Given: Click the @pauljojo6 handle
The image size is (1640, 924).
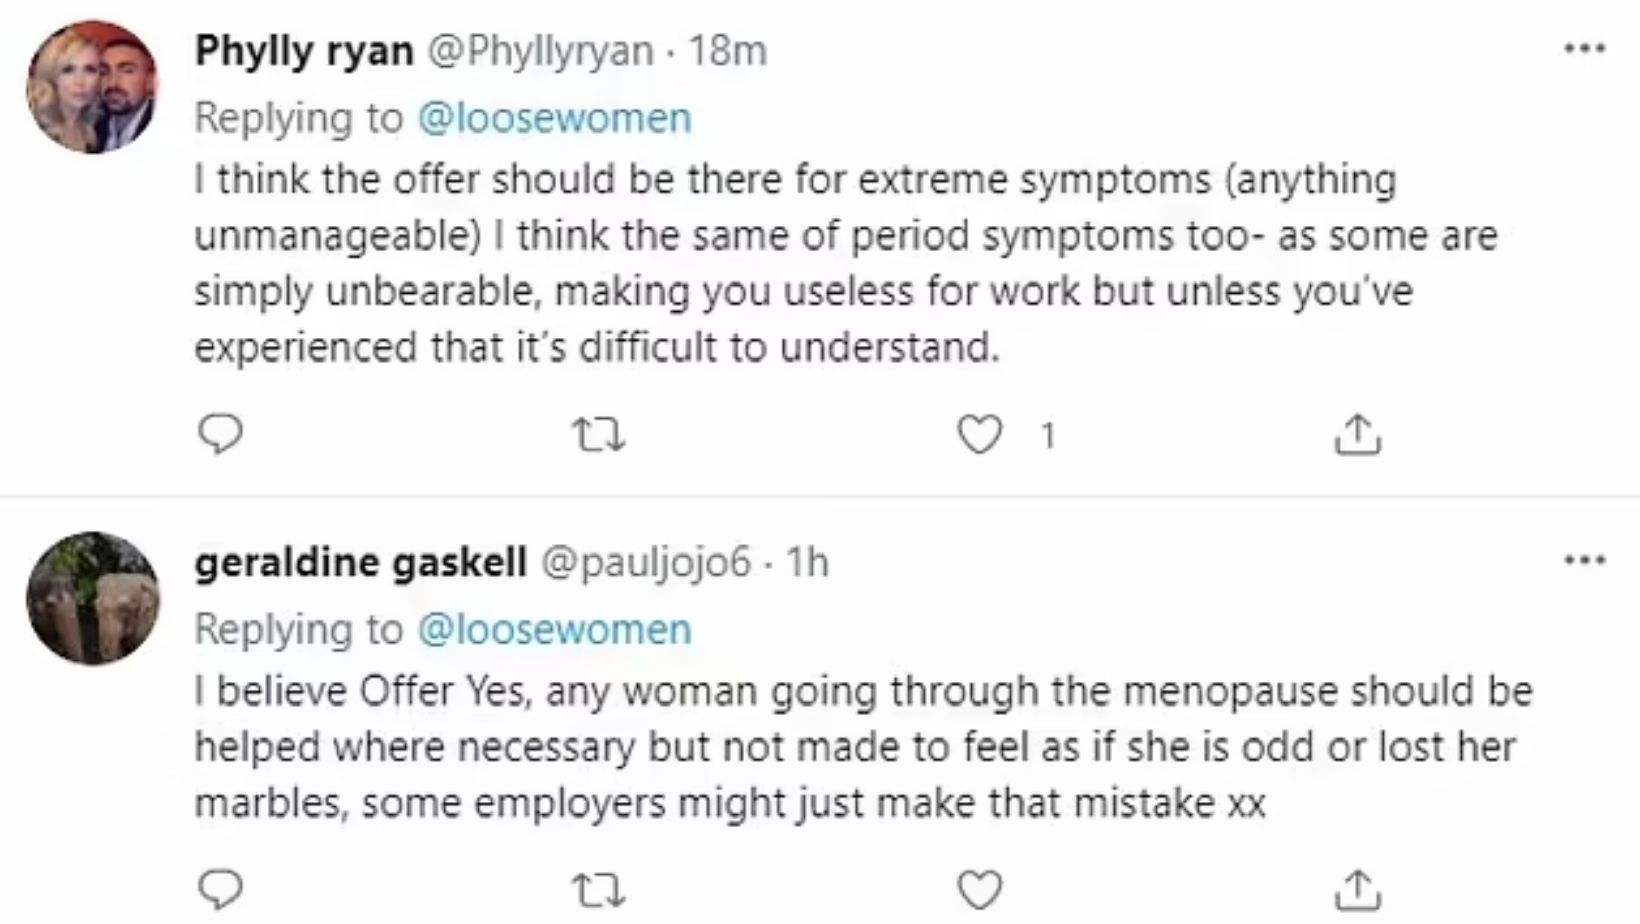Looking at the screenshot, I should click(645, 563).
